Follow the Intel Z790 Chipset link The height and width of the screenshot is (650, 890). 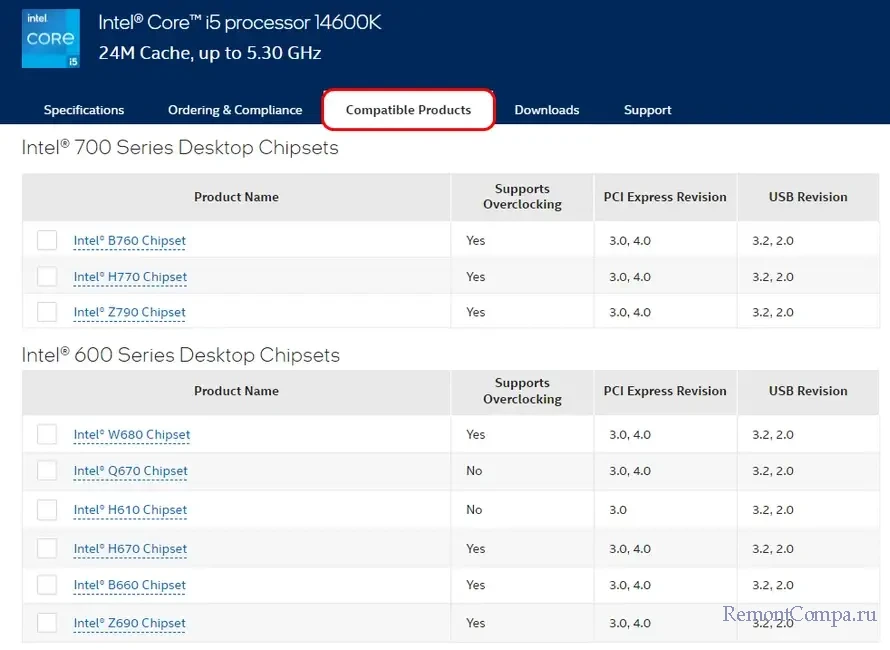[x=129, y=313]
